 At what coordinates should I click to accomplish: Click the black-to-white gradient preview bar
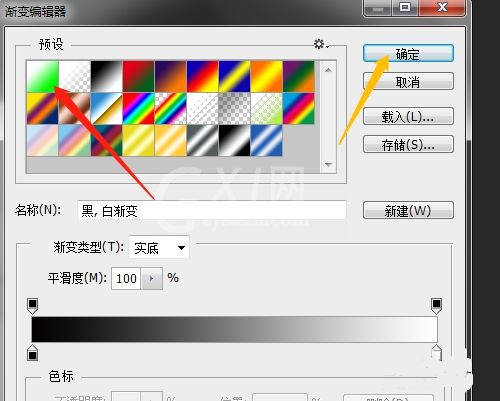click(235, 329)
